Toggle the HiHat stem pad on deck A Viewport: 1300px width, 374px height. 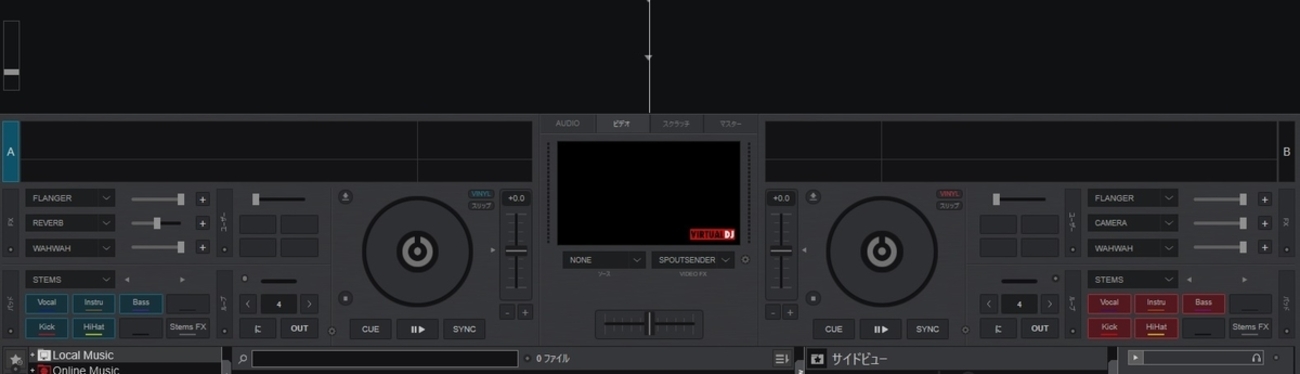pyautogui.click(x=94, y=327)
